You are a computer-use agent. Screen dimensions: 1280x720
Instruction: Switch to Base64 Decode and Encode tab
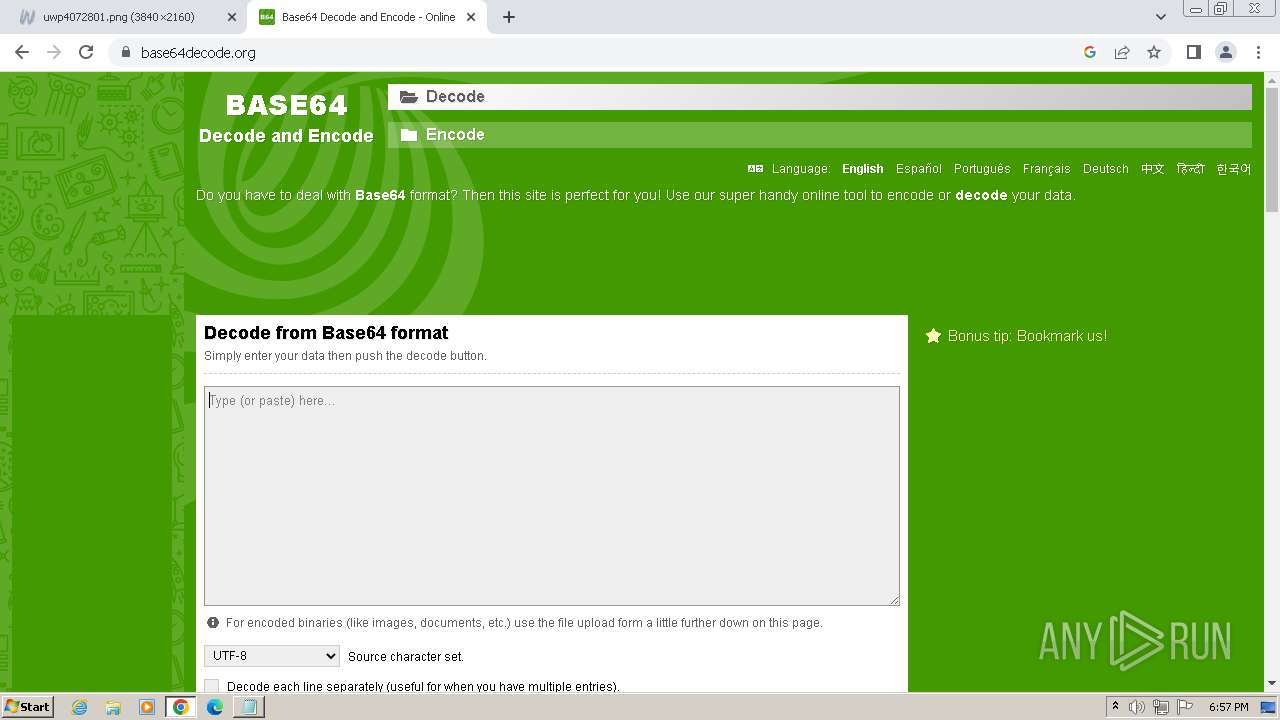[367, 17]
